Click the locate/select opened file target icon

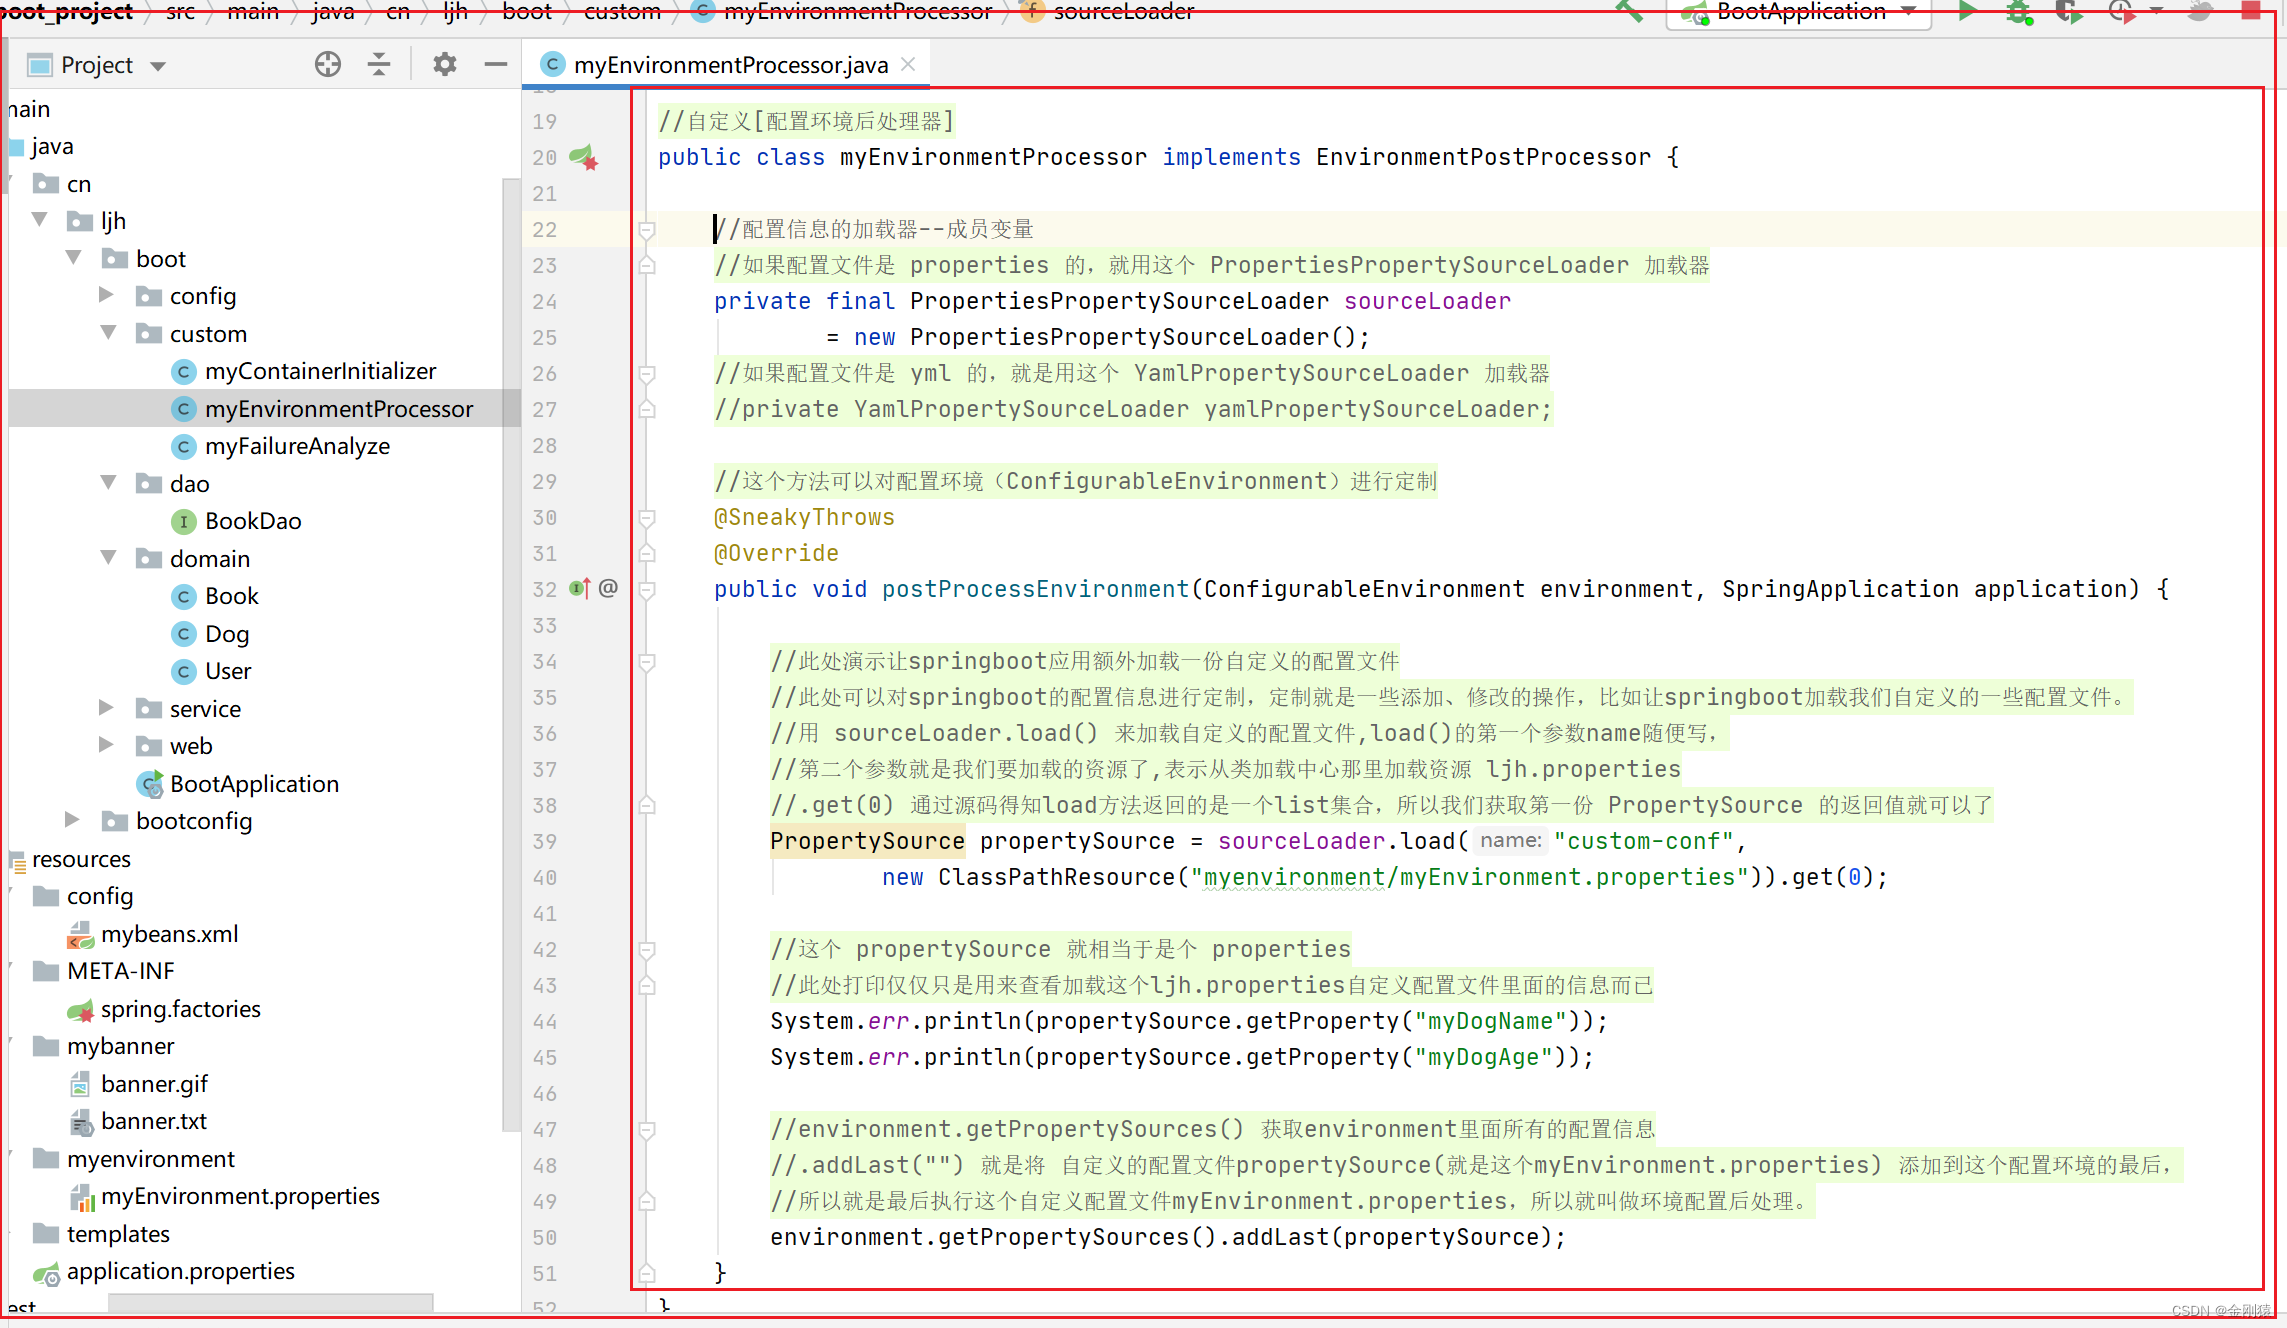click(x=328, y=65)
